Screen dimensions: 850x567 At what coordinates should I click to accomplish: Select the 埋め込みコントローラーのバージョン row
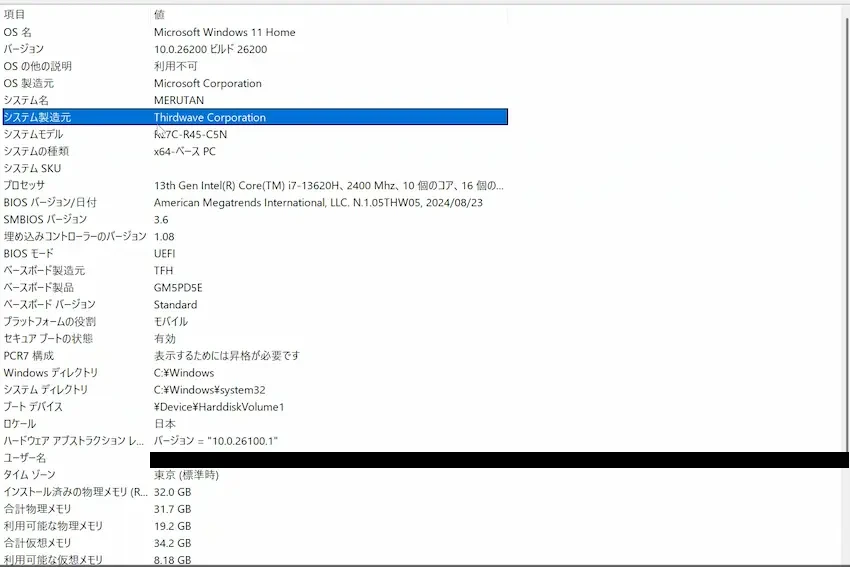[x=255, y=236]
